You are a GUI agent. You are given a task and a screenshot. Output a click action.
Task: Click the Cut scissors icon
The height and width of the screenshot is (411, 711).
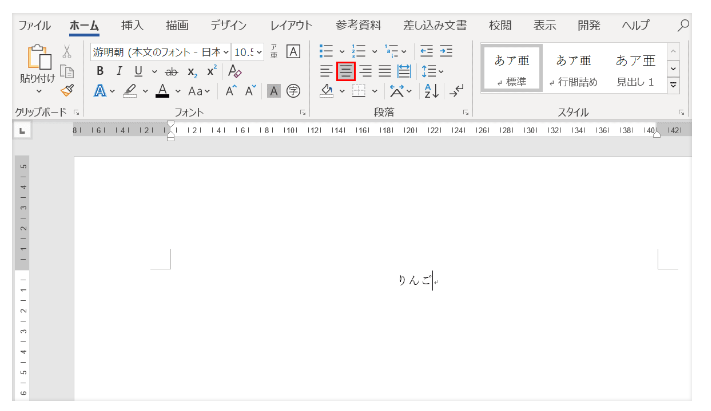67,52
